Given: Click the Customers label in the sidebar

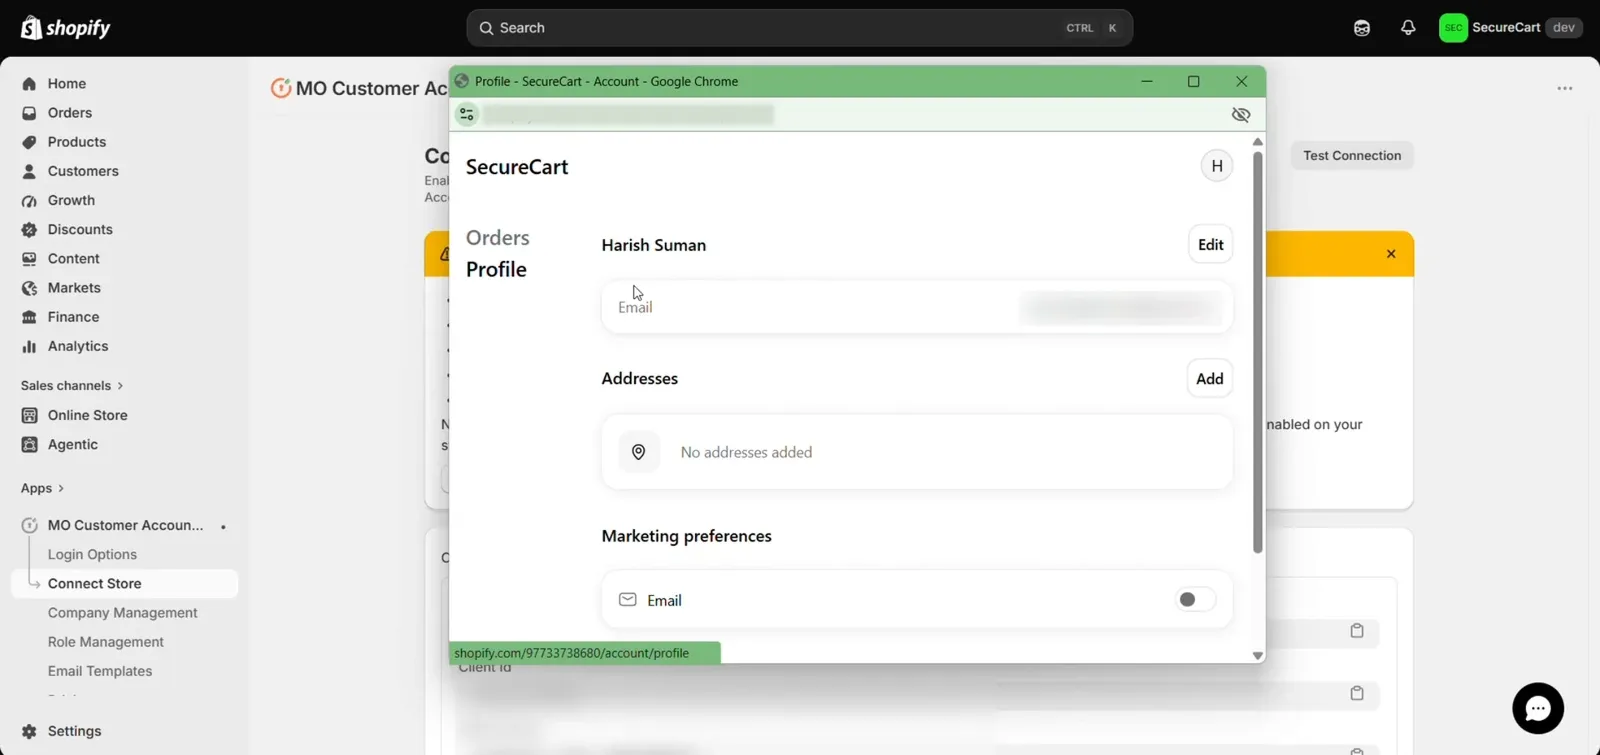Looking at the screenshot, I should click(x=83, y=171).
